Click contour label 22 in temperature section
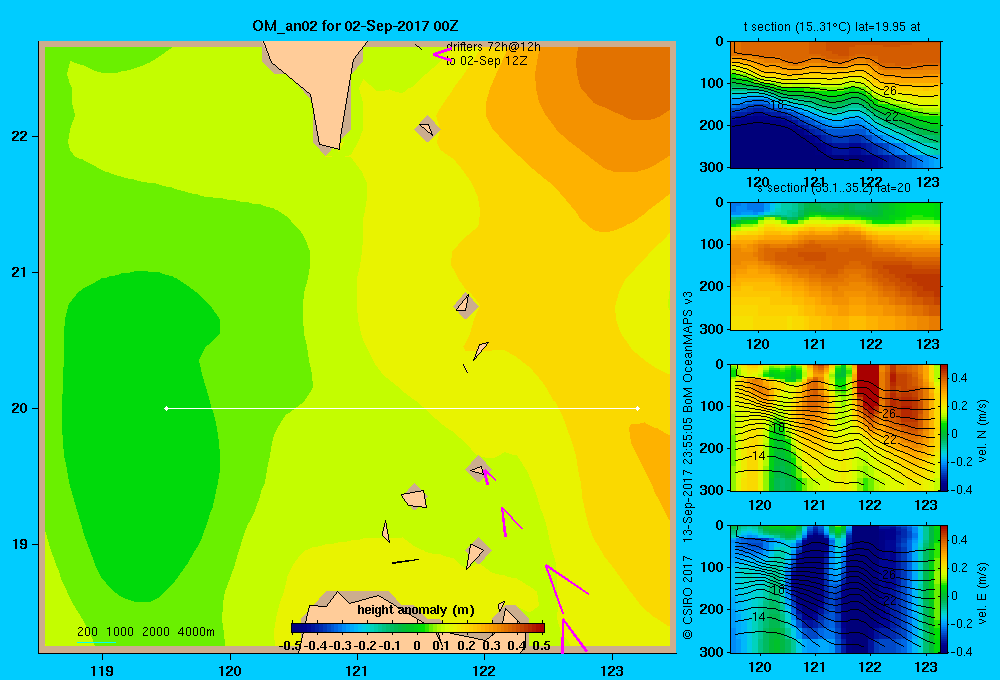1000x680 pixels. (892, 117)
